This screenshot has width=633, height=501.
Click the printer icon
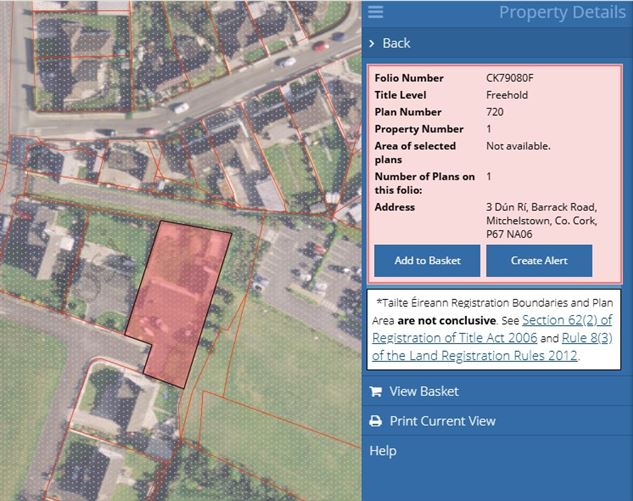point(375,421)
